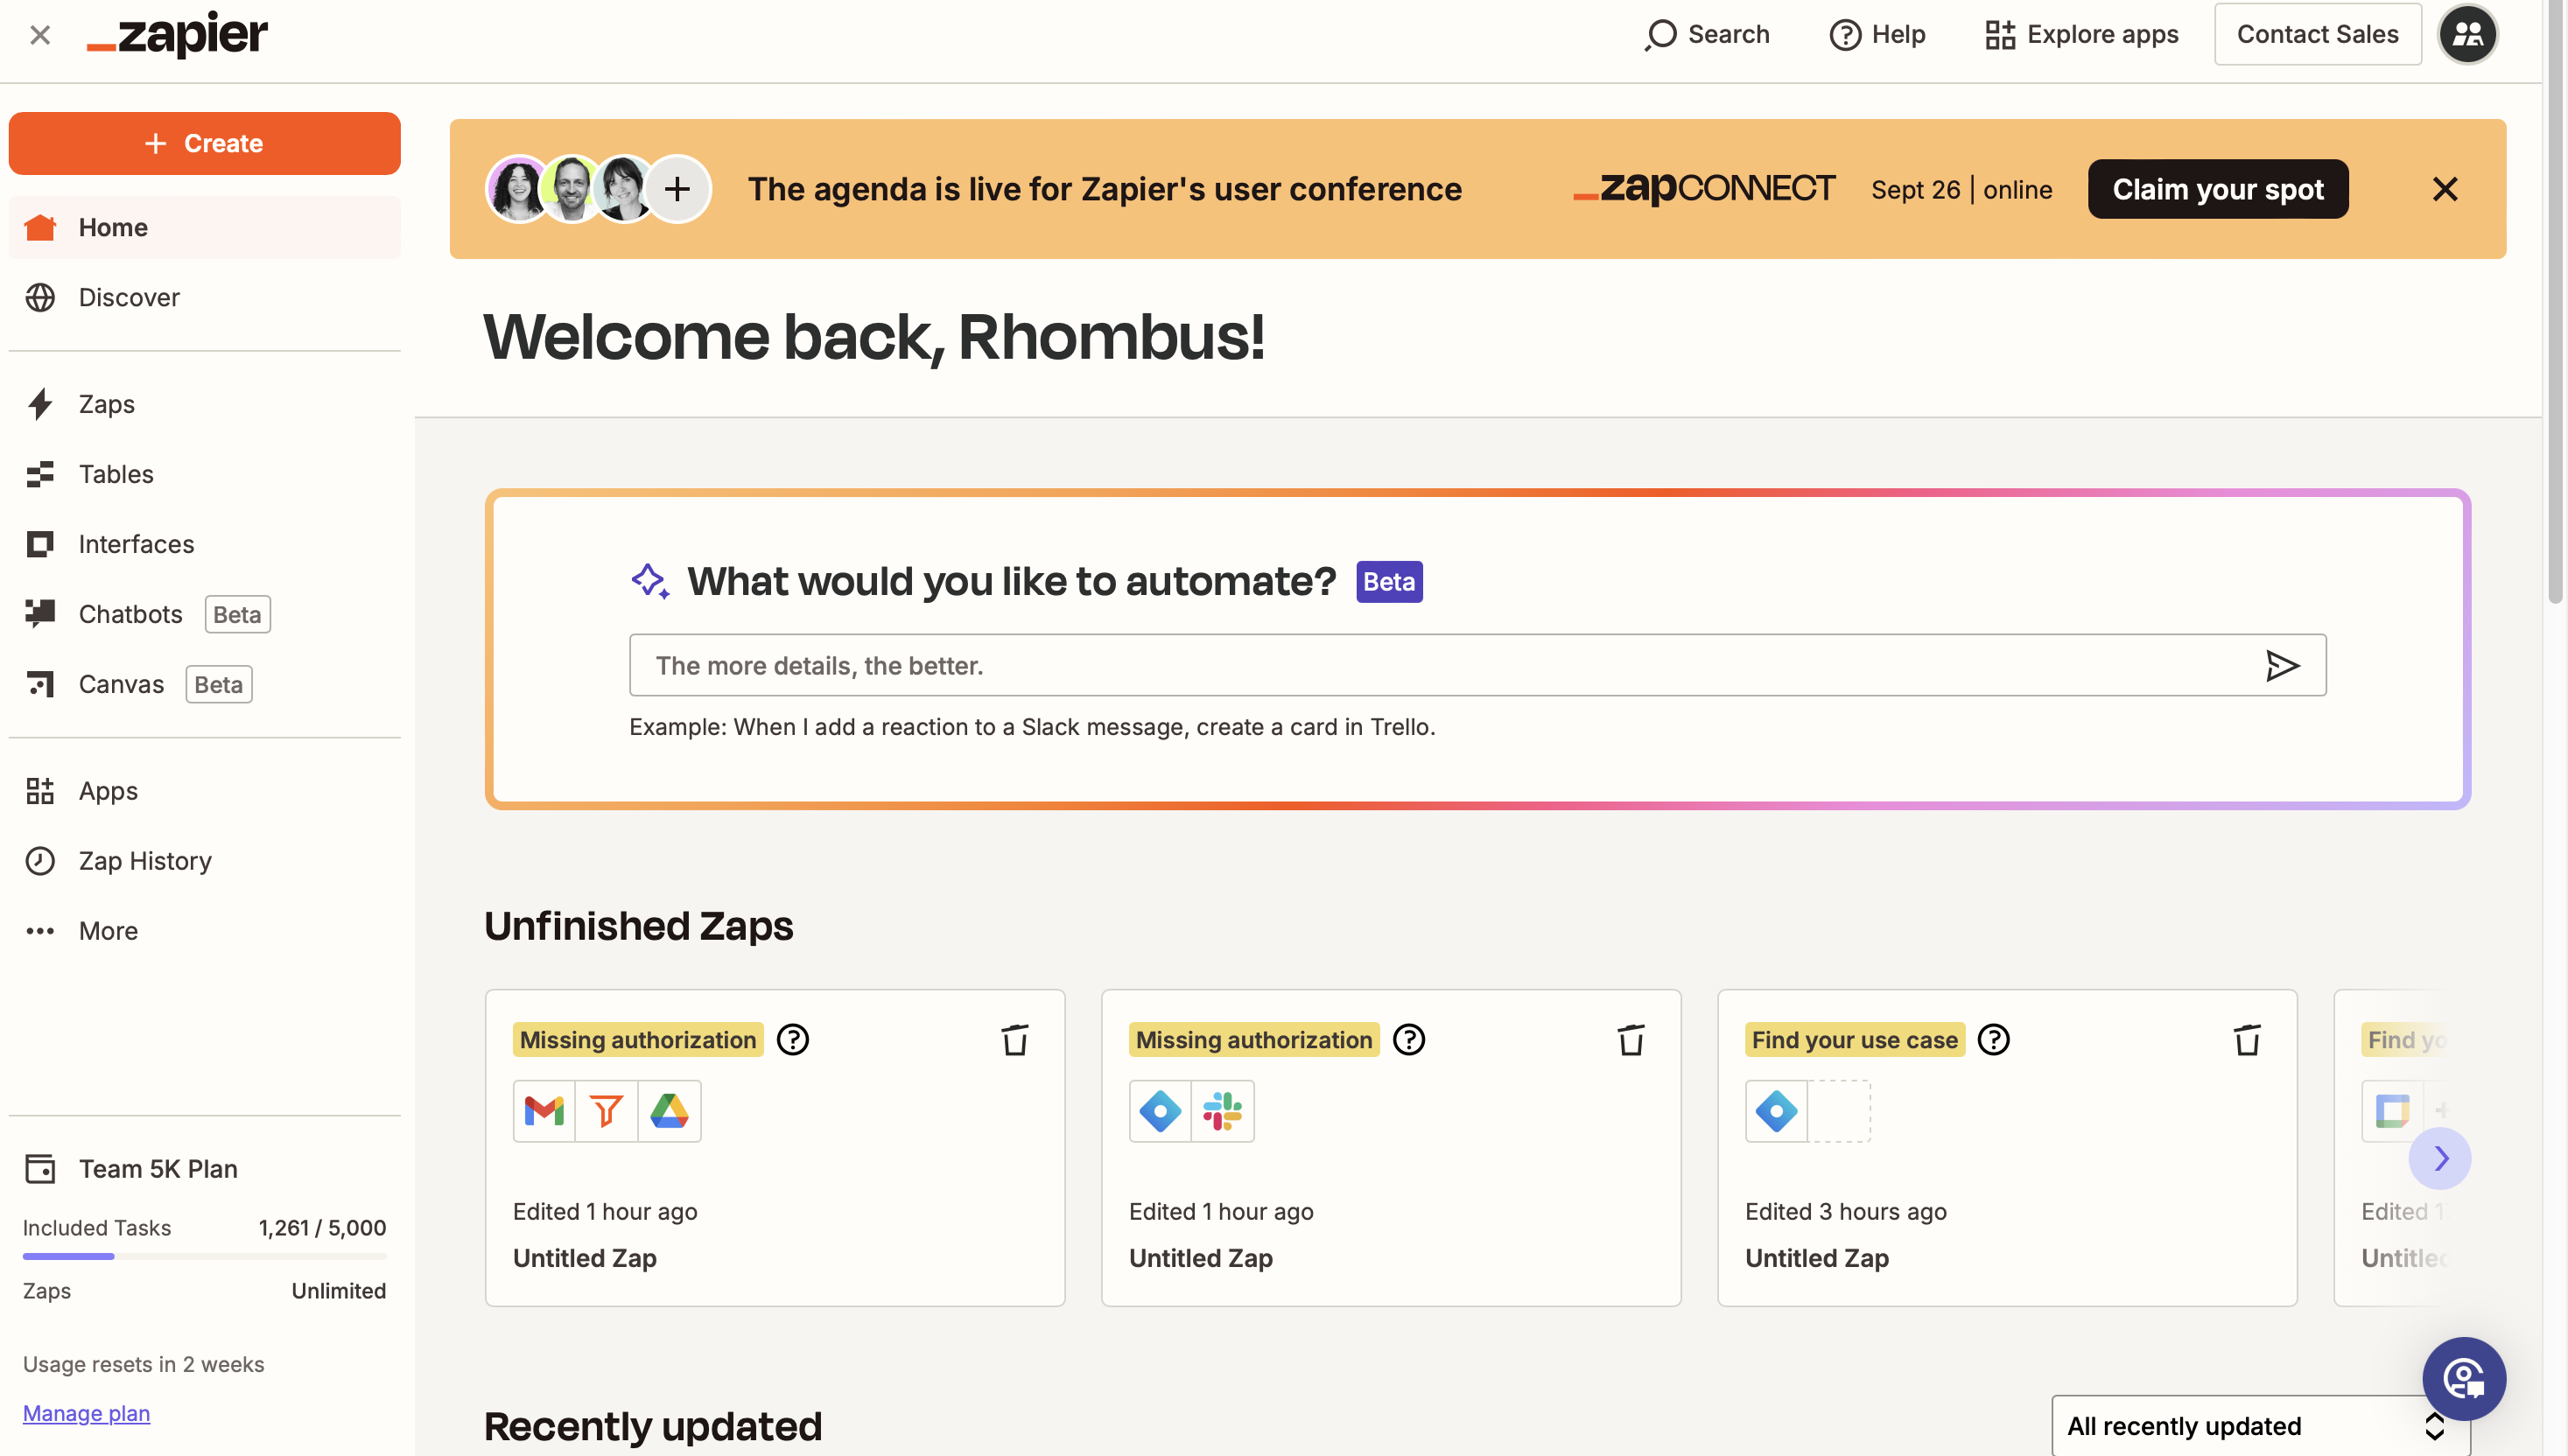This screenshot has width=2568, height=1456.
Task: Click the Manage plan link
Action: (x=86, y=1413)
